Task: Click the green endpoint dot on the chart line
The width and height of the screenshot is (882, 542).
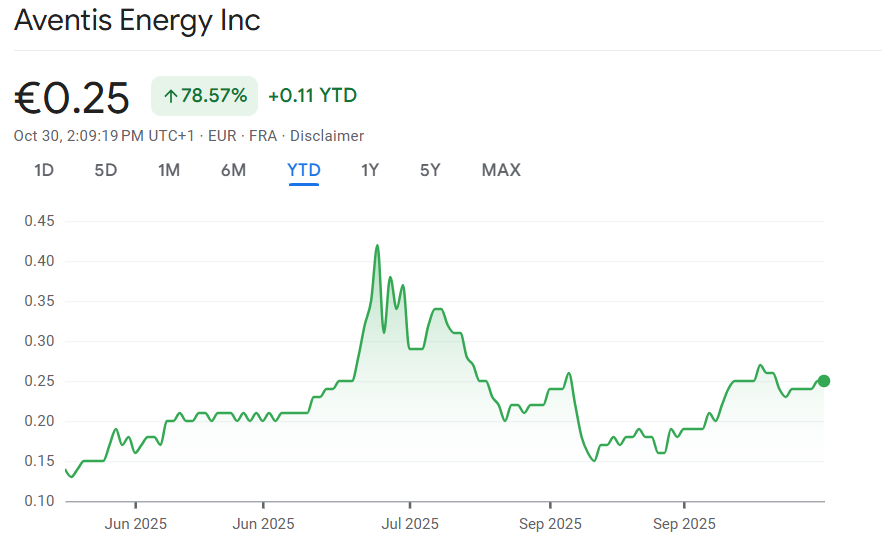Action: pyautogui.click(x=824, y=381)
